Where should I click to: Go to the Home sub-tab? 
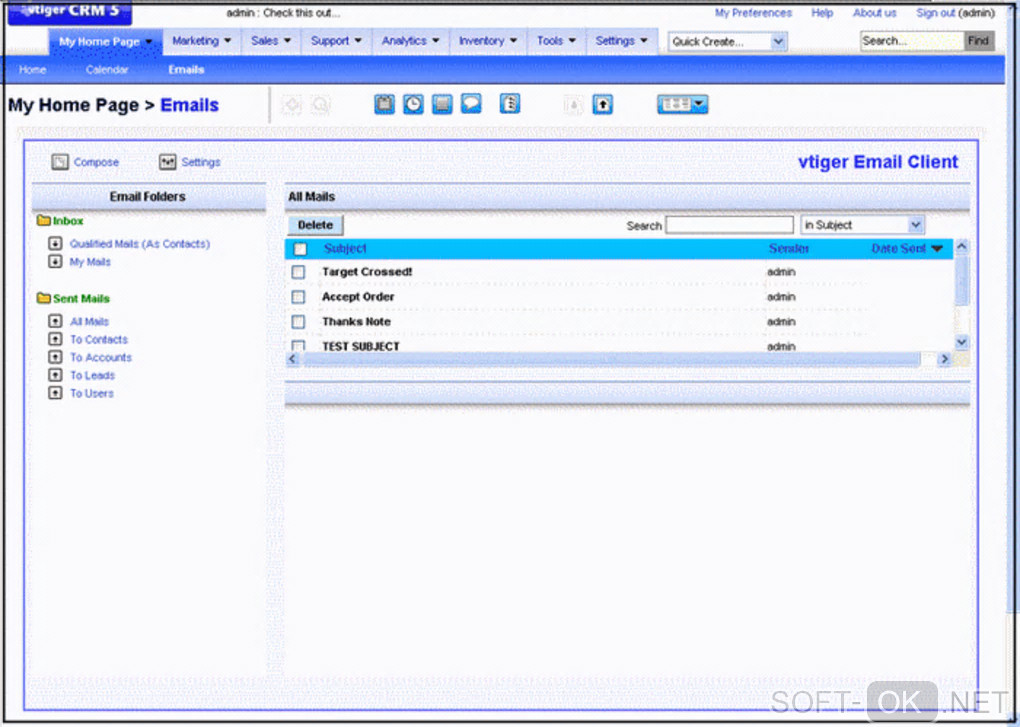click(33, 70)
